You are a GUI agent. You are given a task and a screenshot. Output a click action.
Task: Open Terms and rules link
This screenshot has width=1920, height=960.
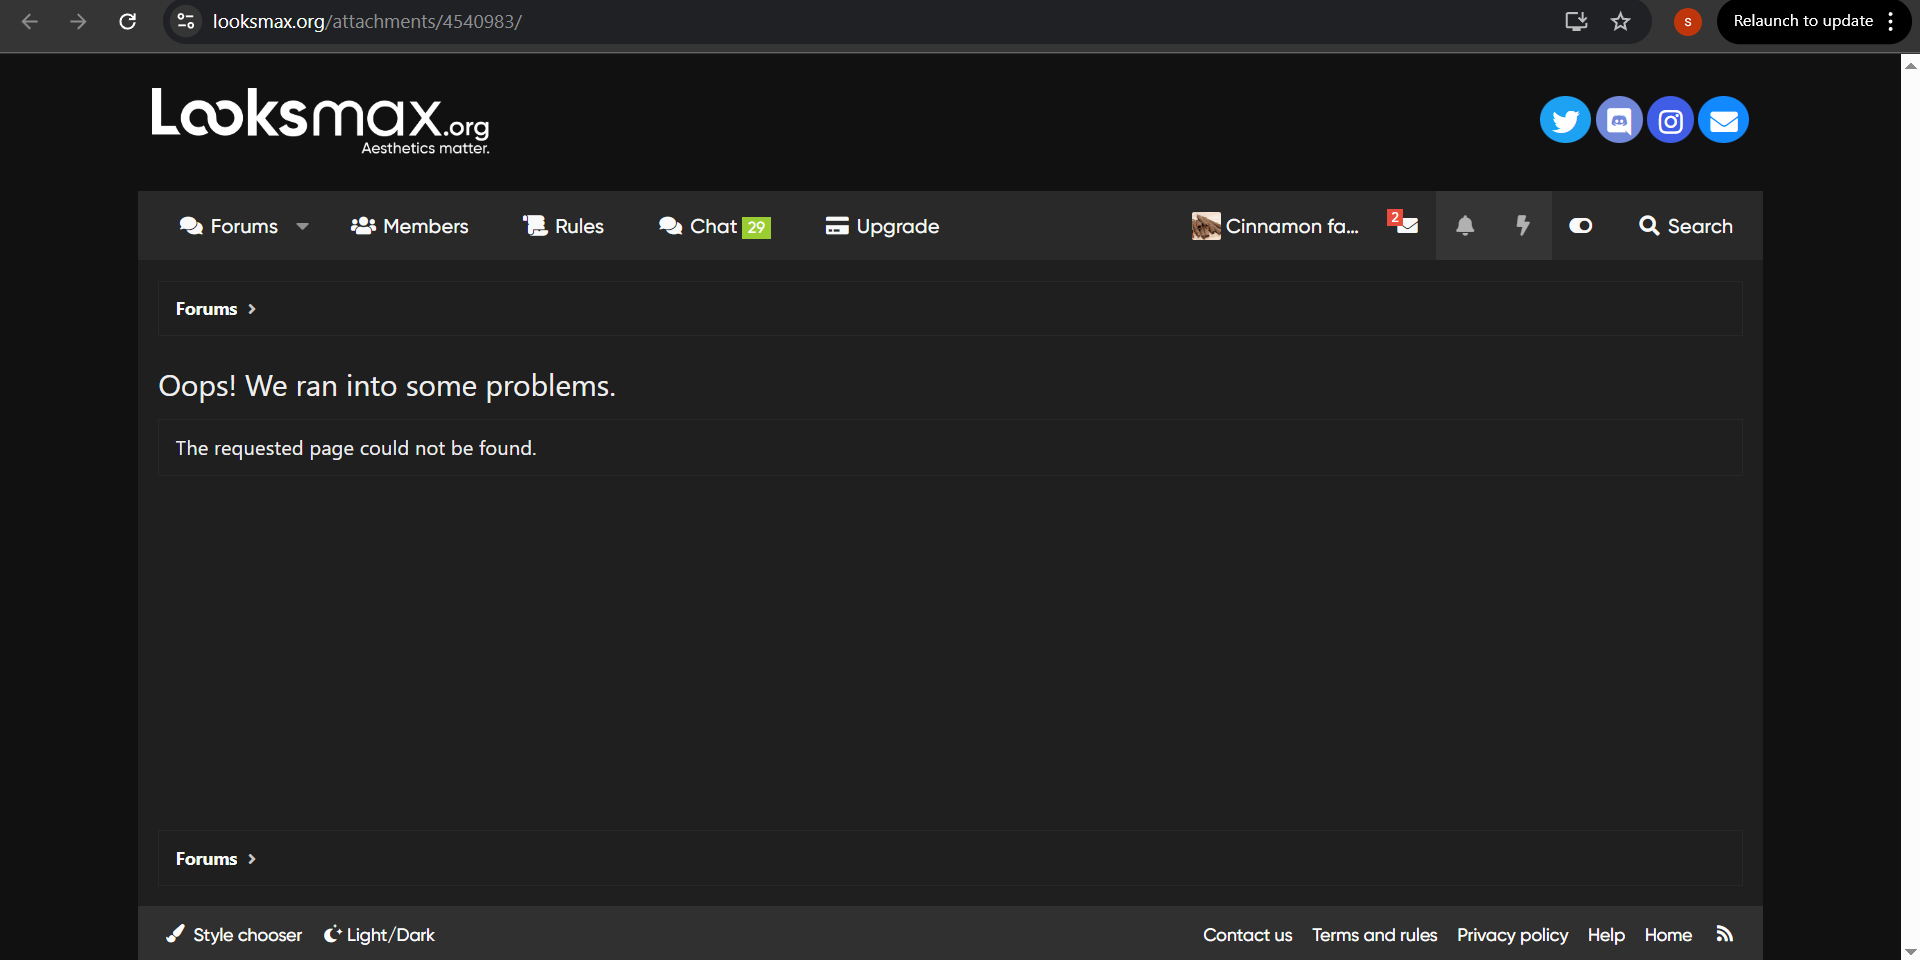[1374, 934]
